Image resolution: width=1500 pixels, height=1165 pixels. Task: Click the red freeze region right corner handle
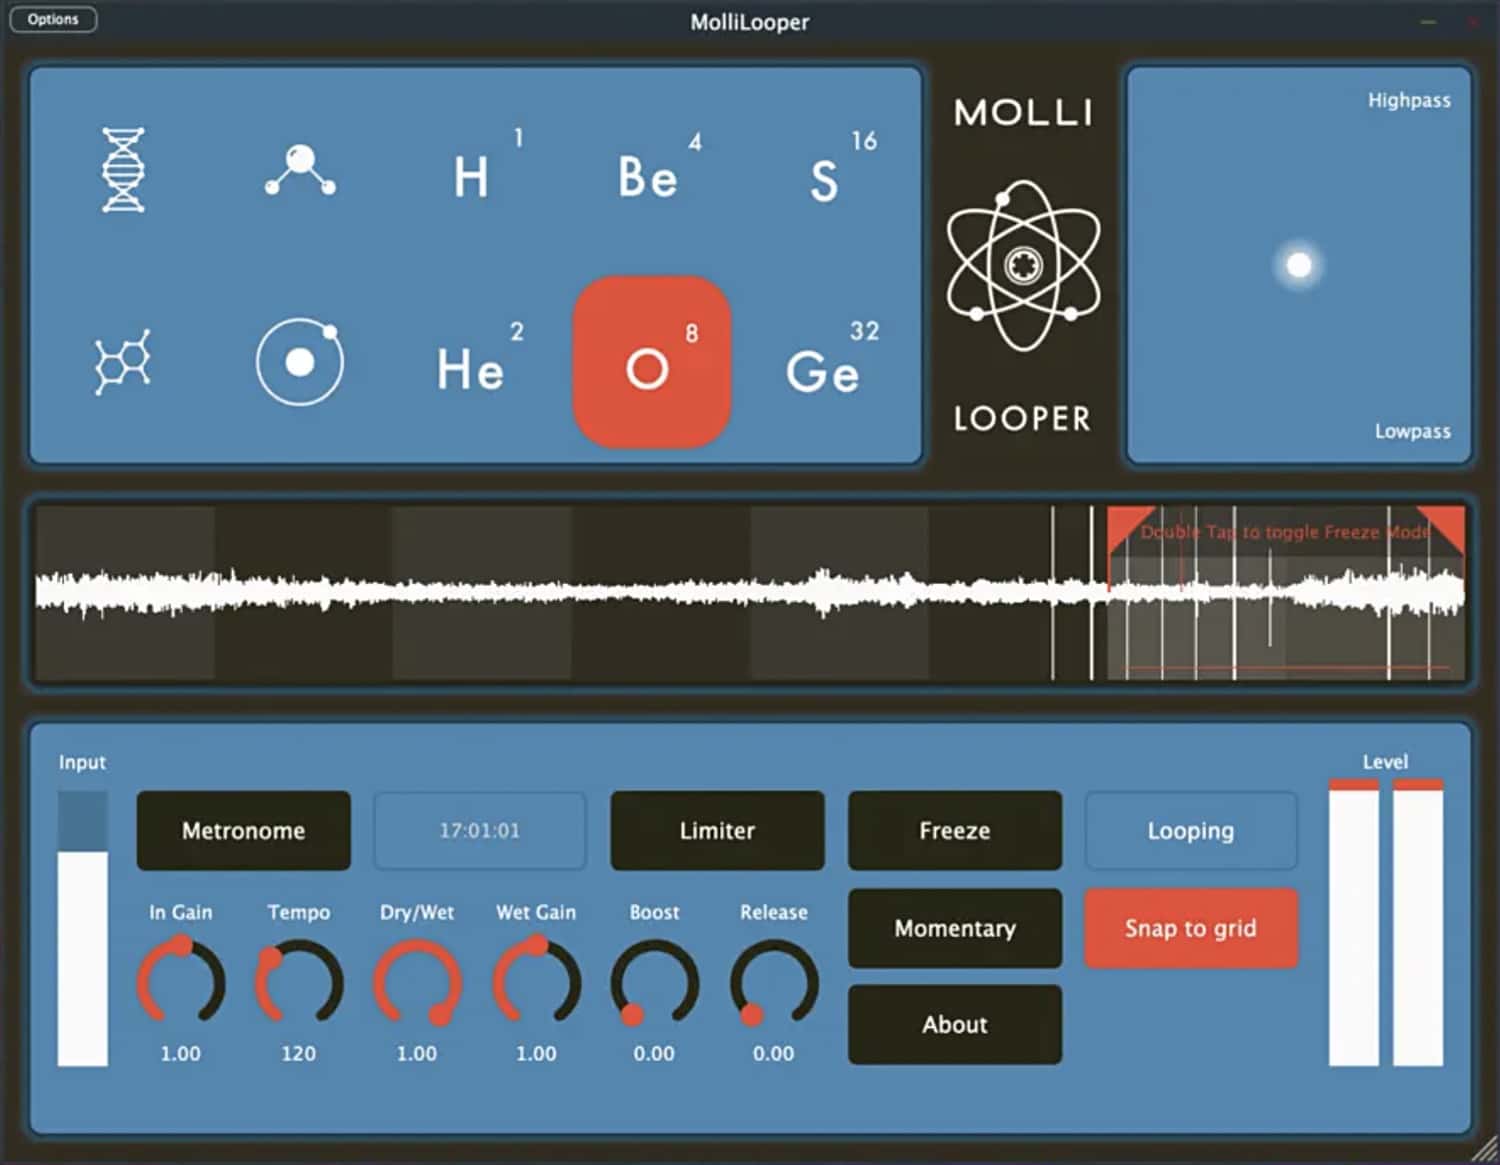click(1446, 522)
